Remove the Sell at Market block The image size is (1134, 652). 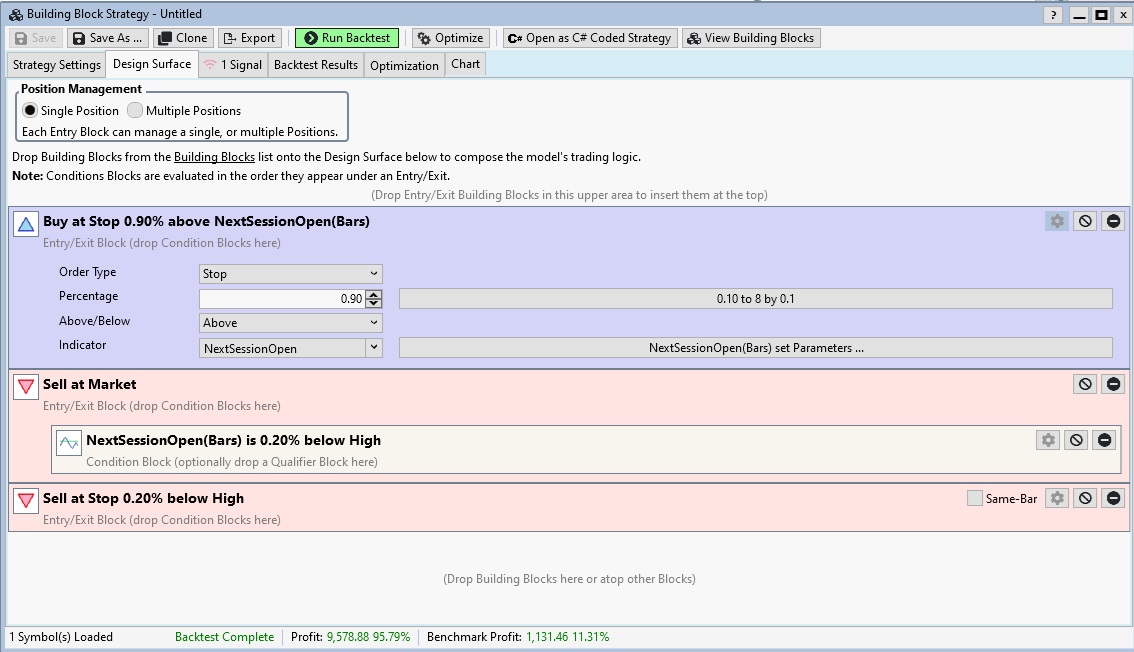pos(1113,384)
